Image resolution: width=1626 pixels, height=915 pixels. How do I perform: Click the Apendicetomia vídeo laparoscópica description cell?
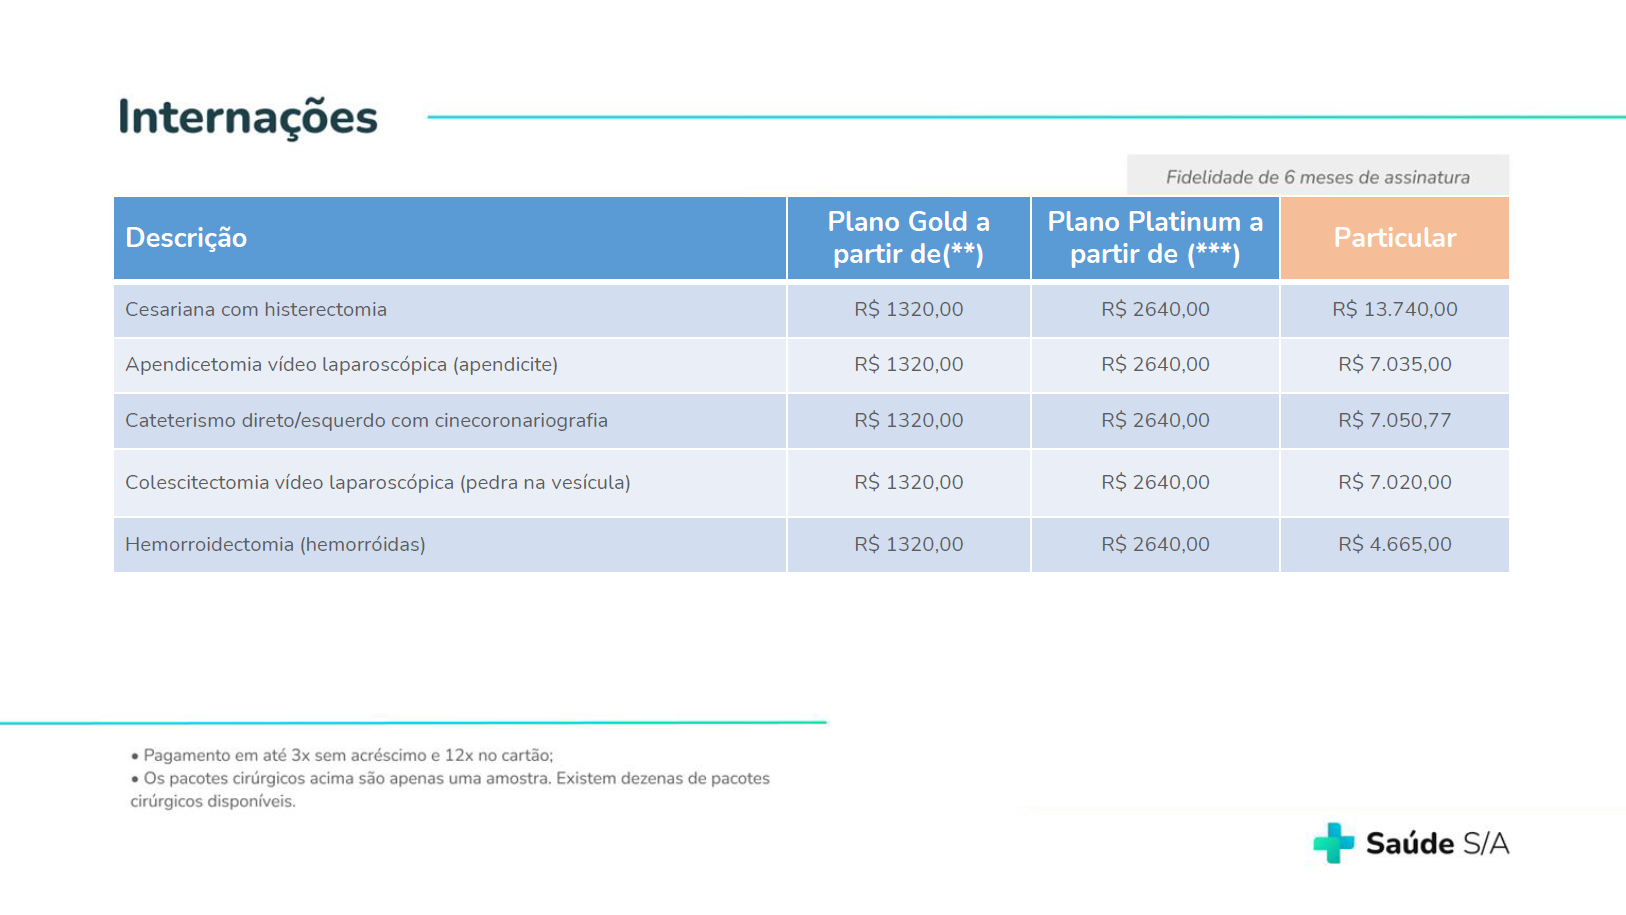click(341, 365)
